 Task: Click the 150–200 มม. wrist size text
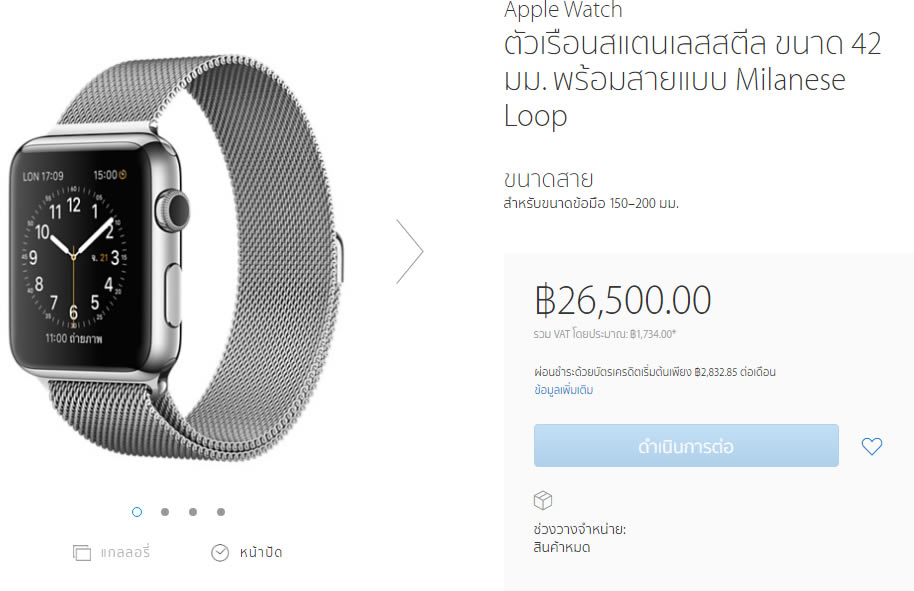pos(644,203)
